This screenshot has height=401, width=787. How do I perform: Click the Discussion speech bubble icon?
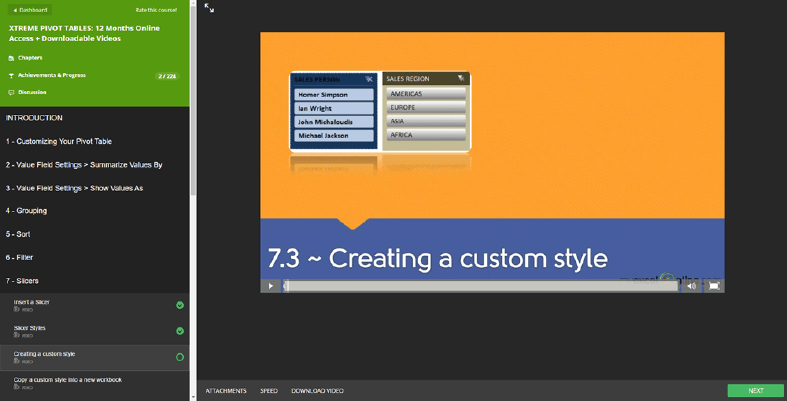point(11,93)
